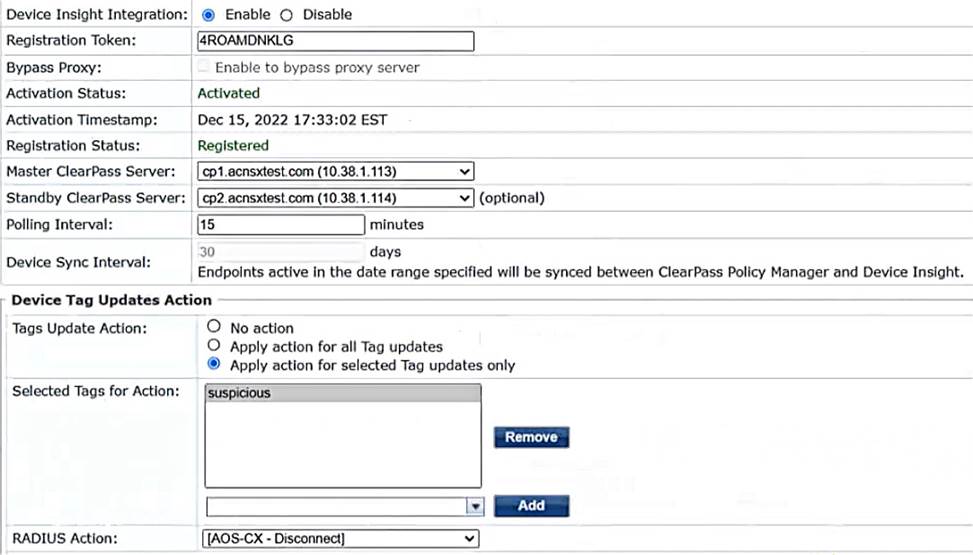
Task: Click the RADIUS Action chevron arrow
Action: click(x=469, y=538)
